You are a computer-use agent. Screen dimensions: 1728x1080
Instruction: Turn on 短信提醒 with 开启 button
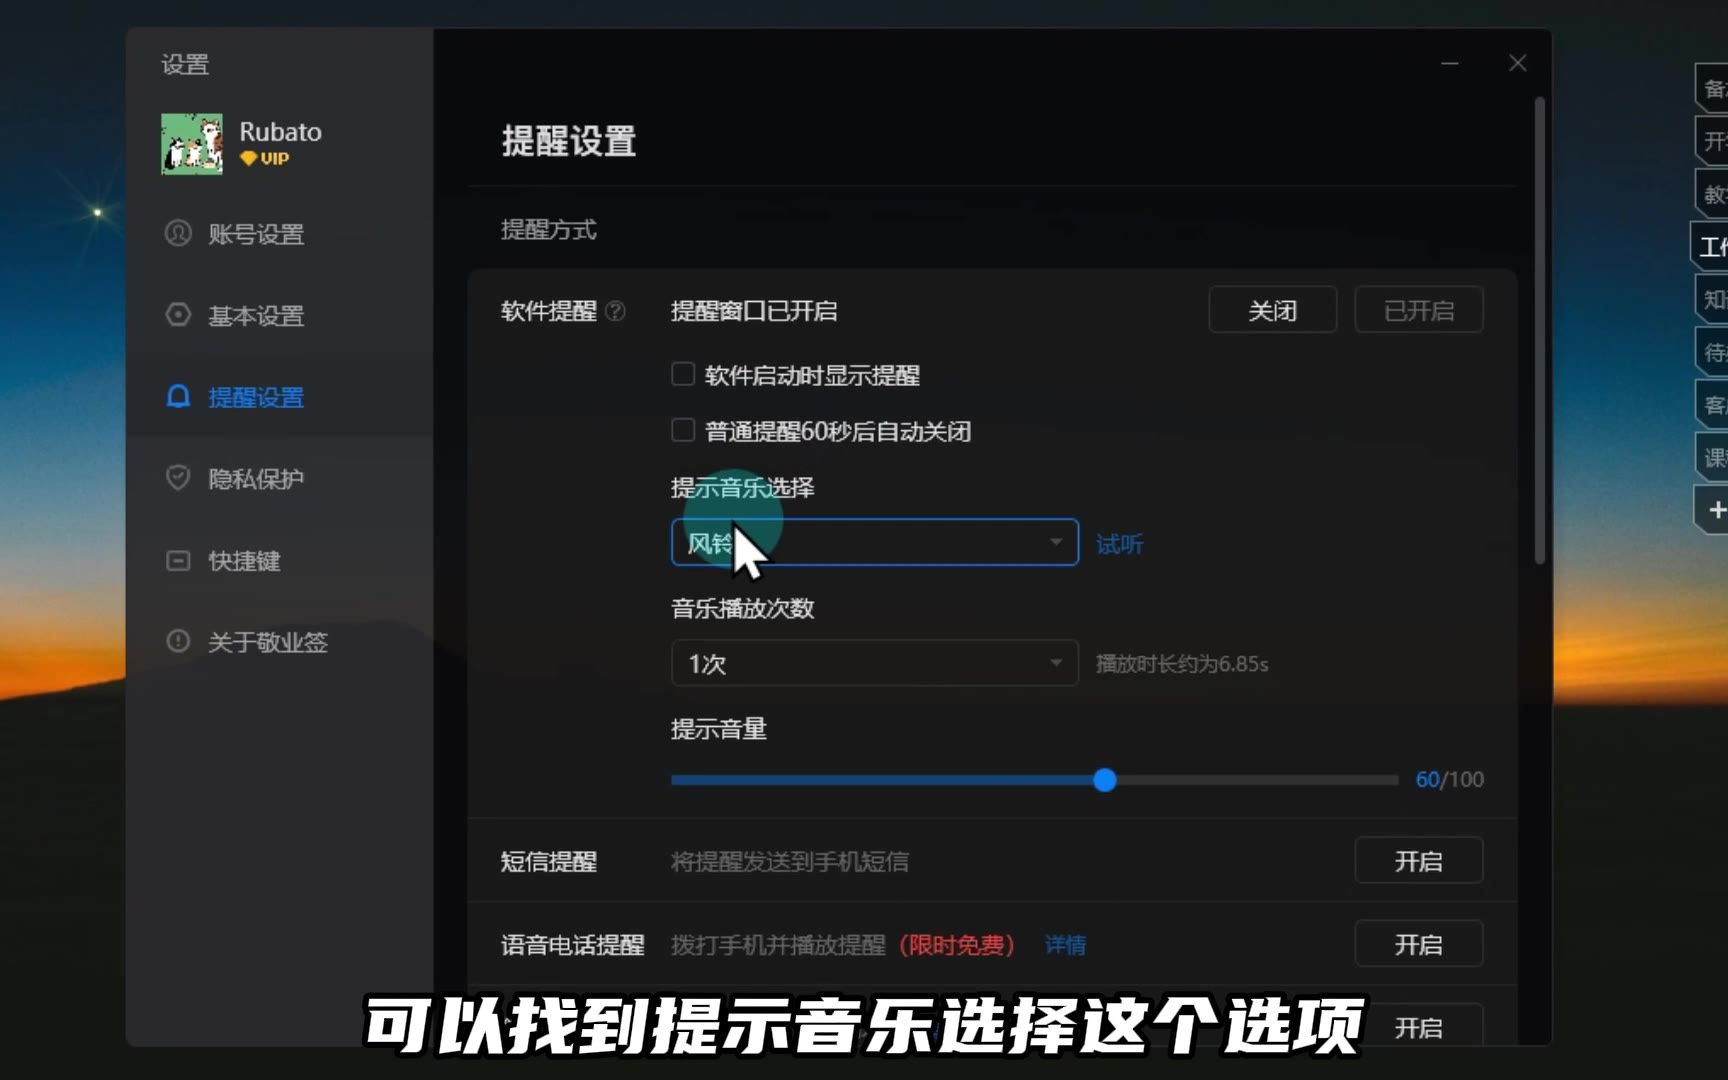click(x=1418, y=861)
